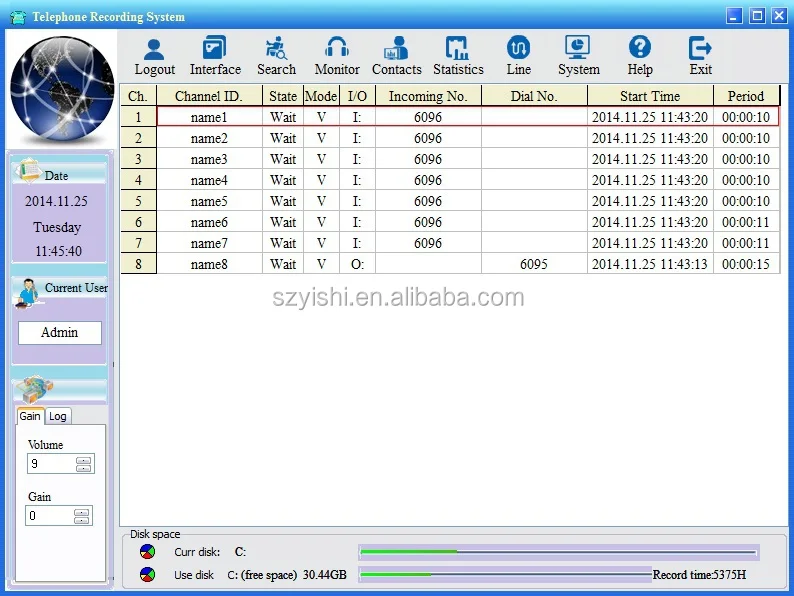Click the Exit toolbar icon
The image size is (794, 596).
[x=700, y=48]
